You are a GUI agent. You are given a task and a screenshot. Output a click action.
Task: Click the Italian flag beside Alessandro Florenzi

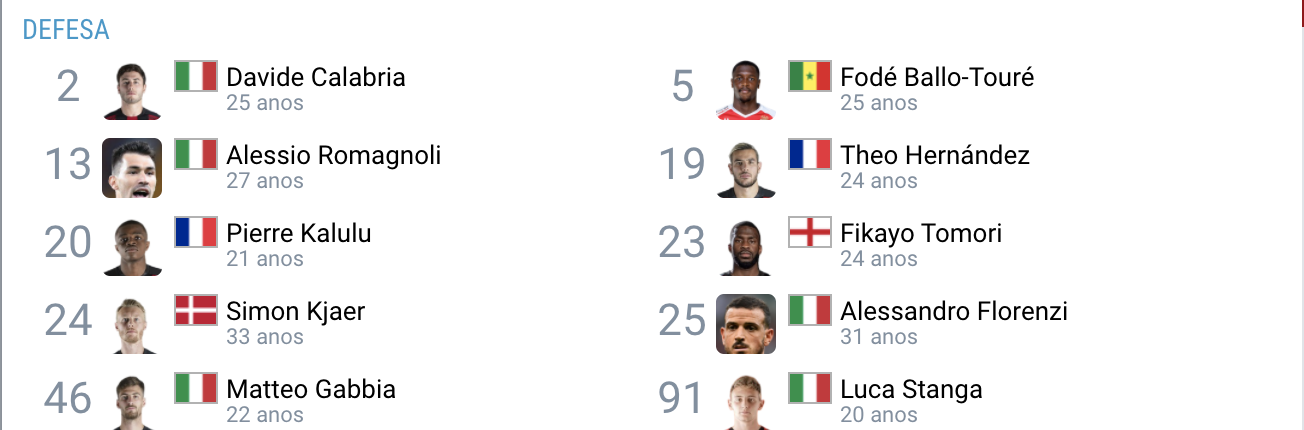(810, 310)
